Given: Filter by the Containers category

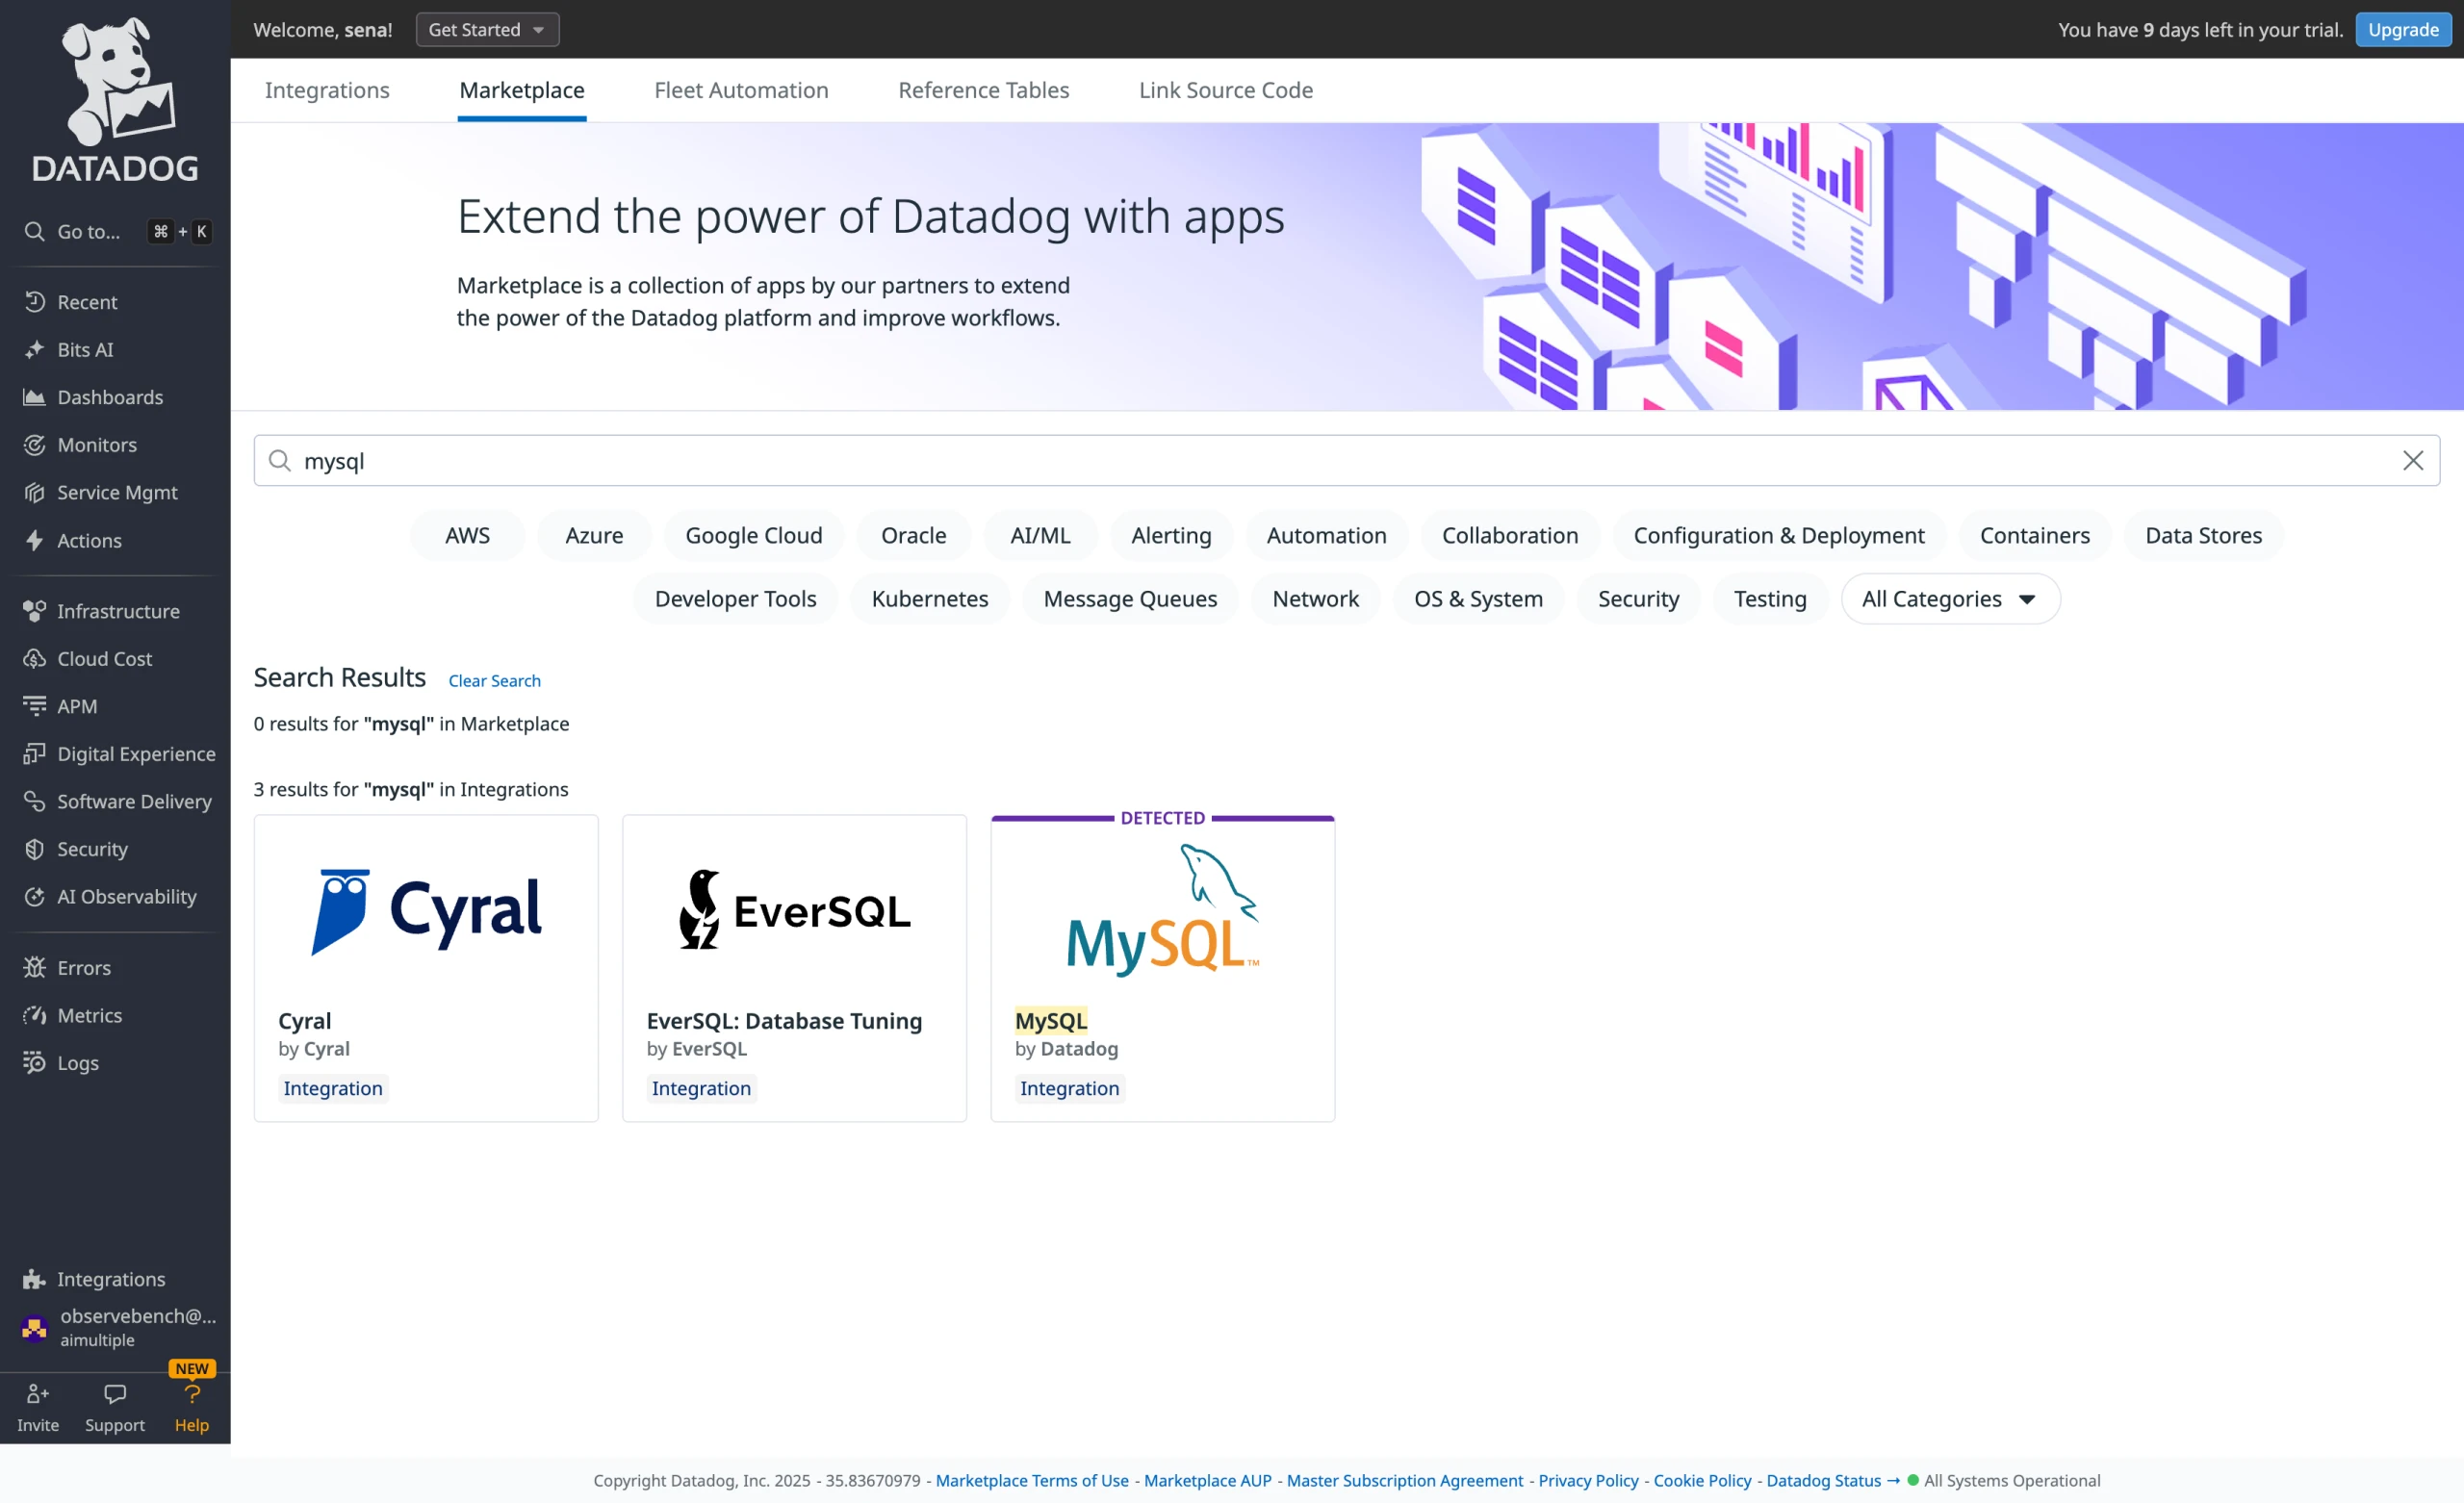Looking at the screenshot, I should point(2034,535).
